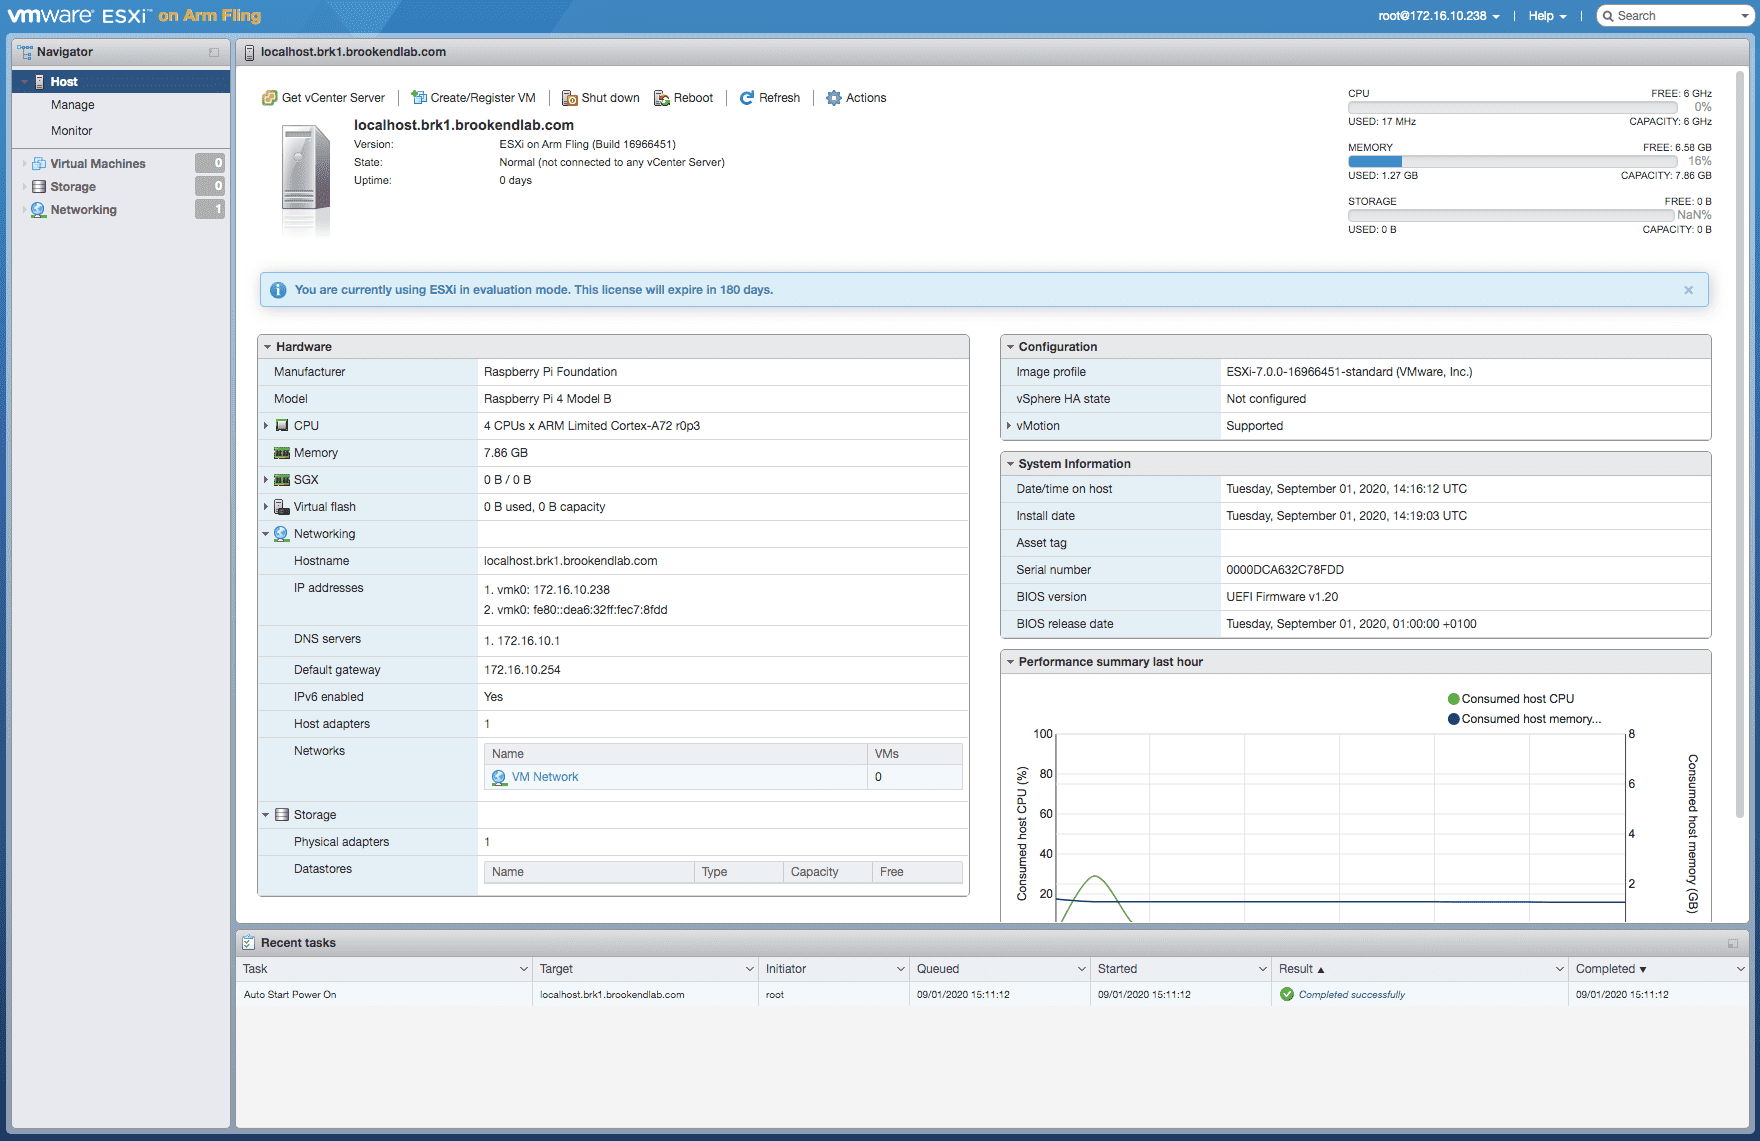1760x1141 pixels.
Task: Click the Shut down host icon
Action: coord(569,98)
